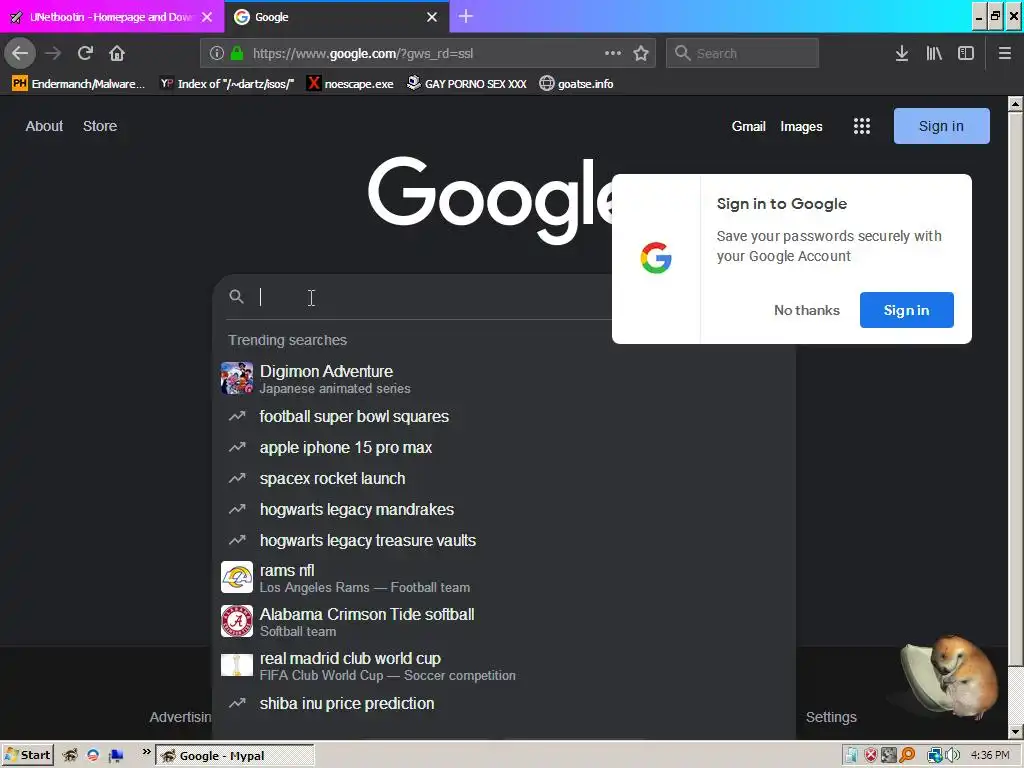Select Alabama Crimson Tide softball suggestion

click(x=504, y=621)
